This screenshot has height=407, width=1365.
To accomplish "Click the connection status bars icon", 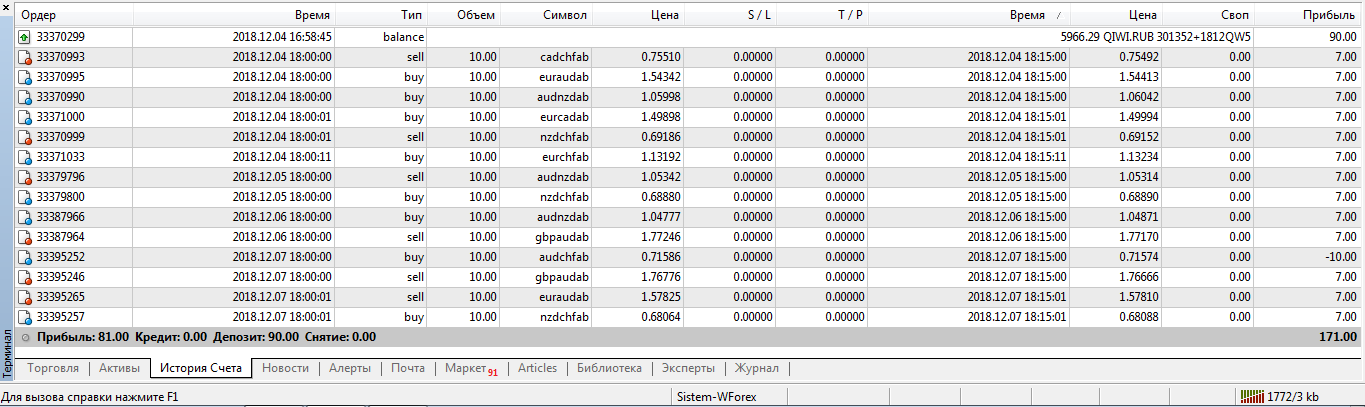I will 1251,397.
